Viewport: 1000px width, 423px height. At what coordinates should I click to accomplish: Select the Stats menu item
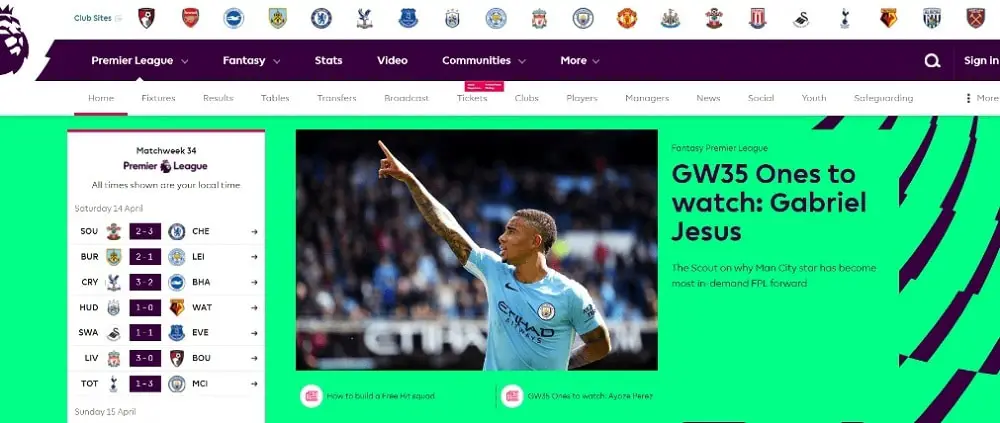click(328, 61)
